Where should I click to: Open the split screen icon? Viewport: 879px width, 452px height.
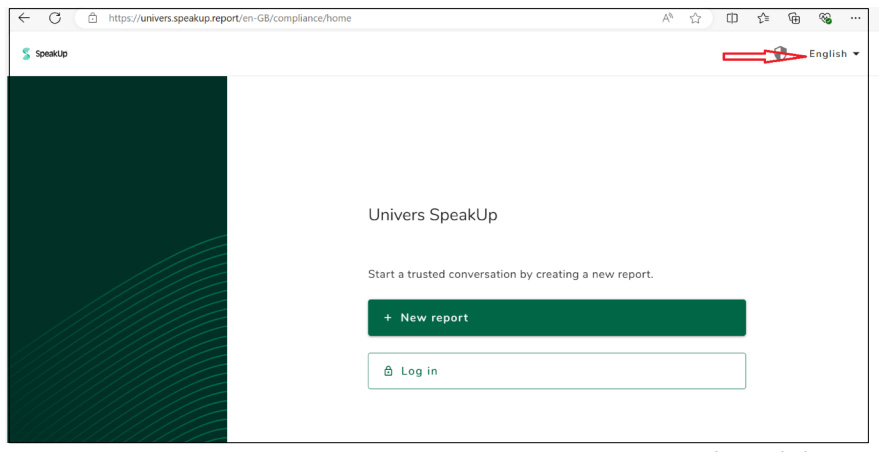point(732,18)
